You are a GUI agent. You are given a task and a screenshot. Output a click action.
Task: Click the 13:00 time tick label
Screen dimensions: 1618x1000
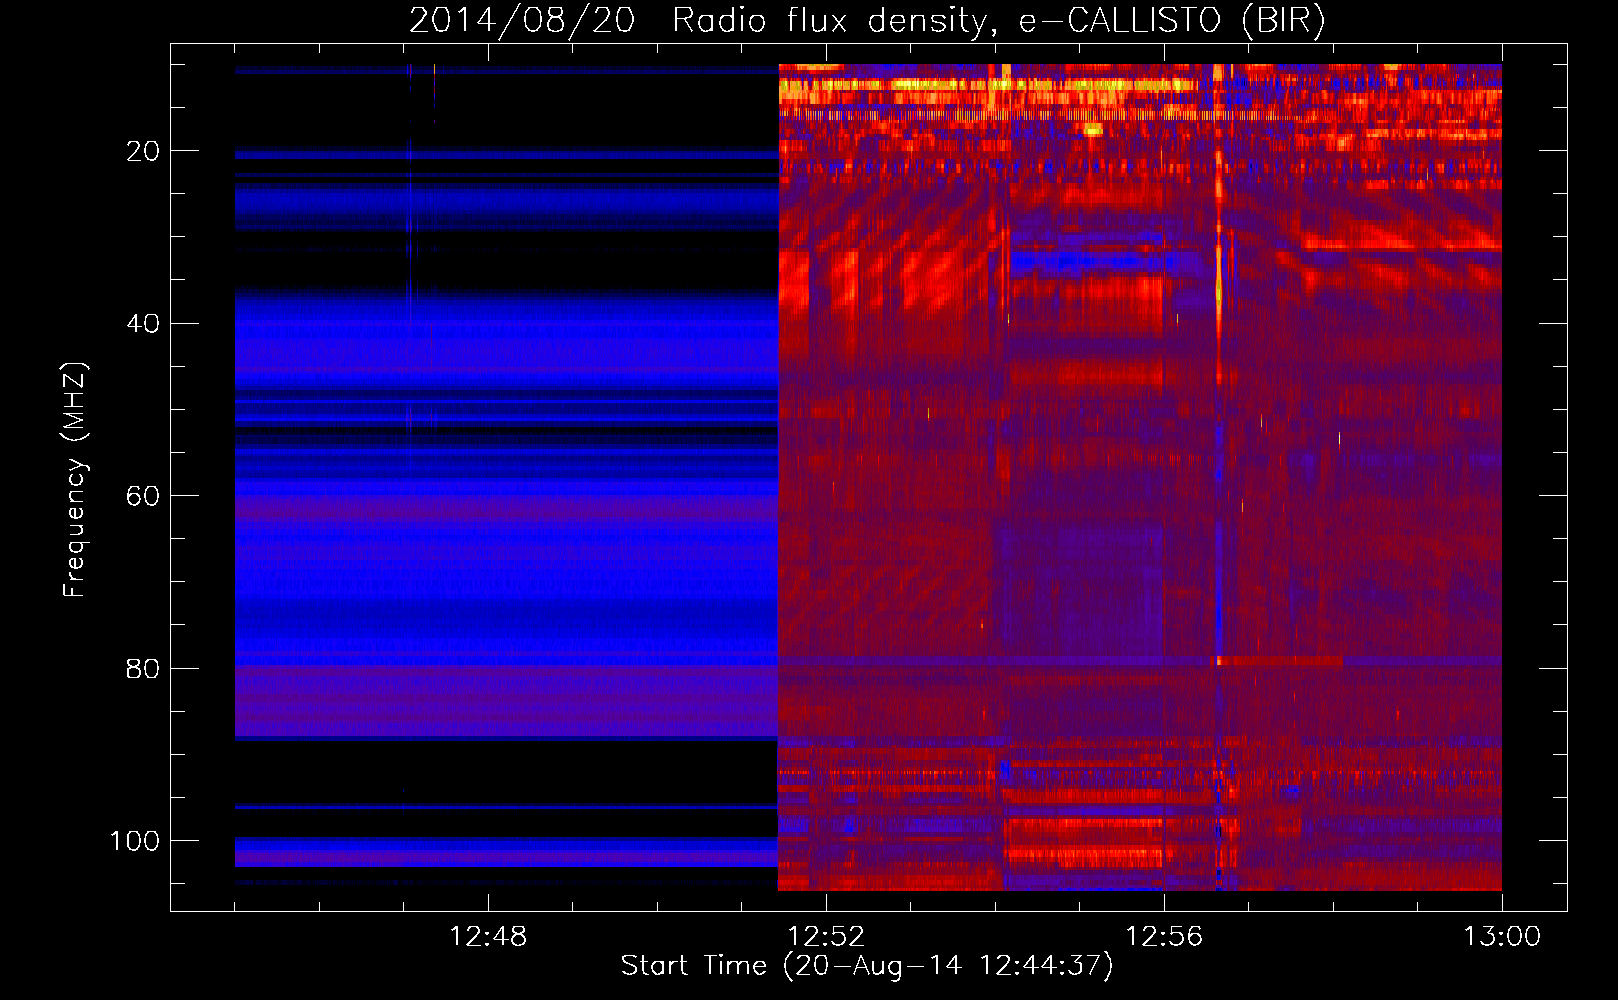point(1502,937)
